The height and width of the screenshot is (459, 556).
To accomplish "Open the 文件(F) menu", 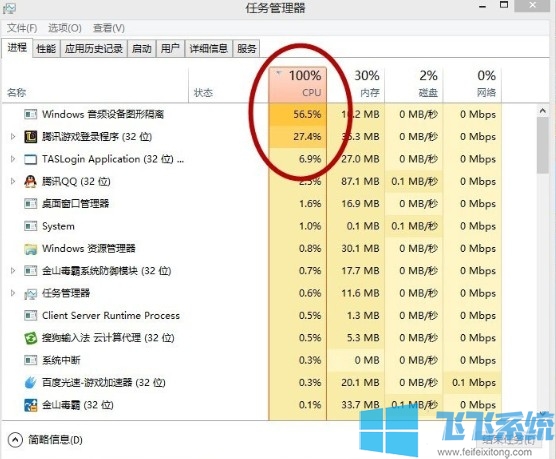I will (x=22, y=28).
